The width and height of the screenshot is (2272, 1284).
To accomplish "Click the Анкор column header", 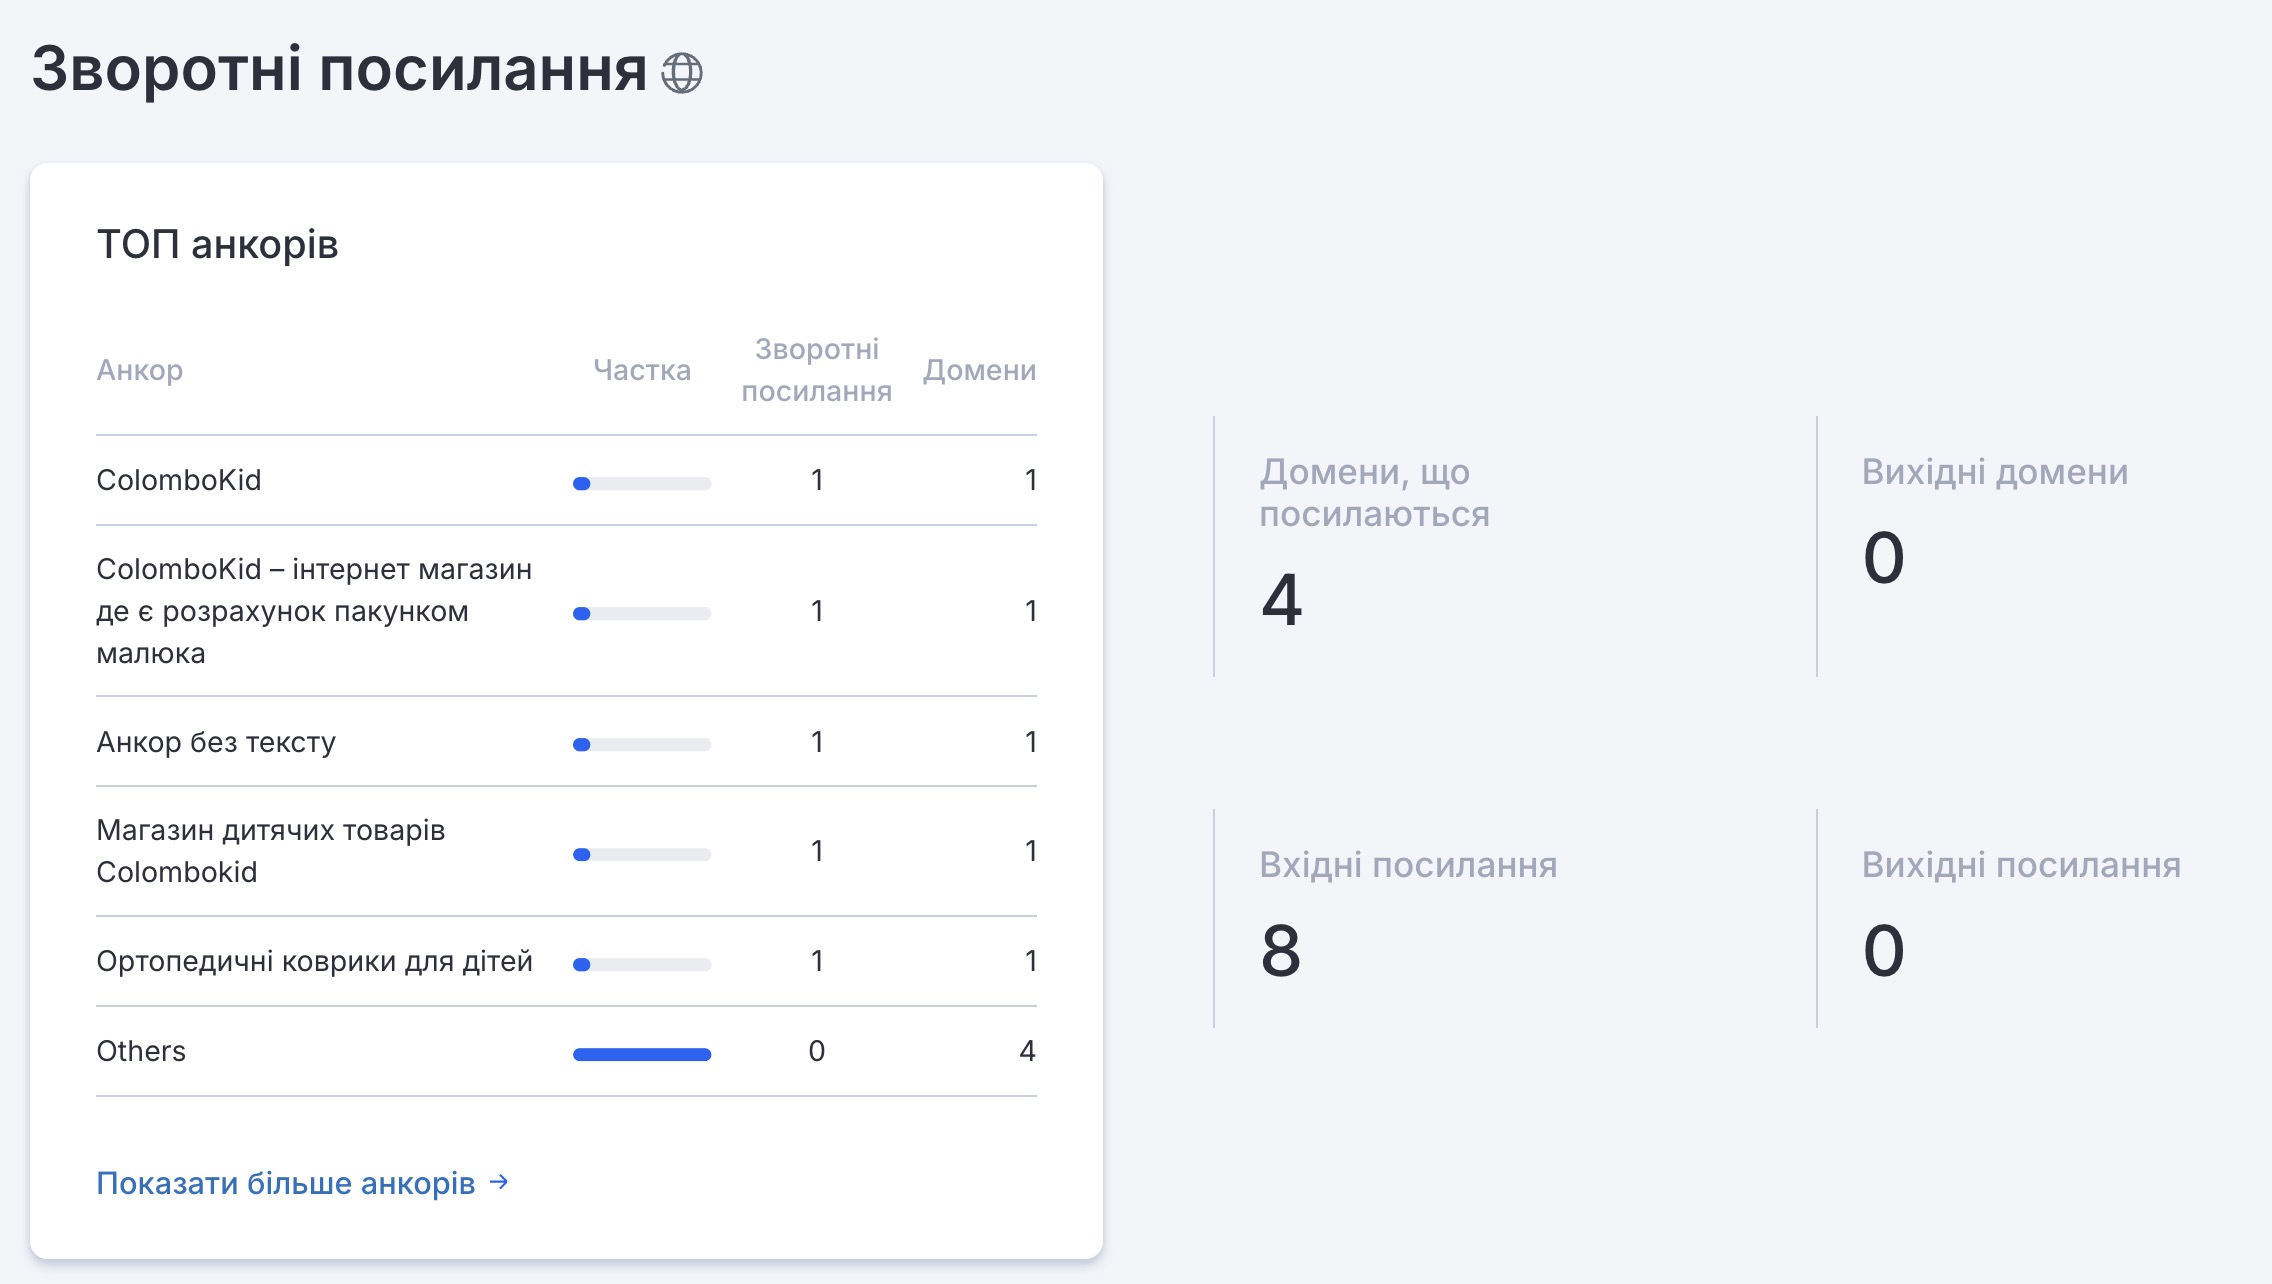I will pyautogui.click(x=140, y=370).
